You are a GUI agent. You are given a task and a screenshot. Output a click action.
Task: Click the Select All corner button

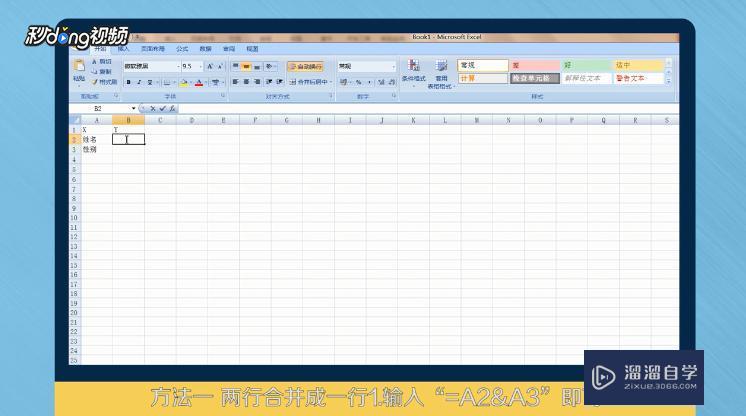pyautogui.click(x=75, y=120)
